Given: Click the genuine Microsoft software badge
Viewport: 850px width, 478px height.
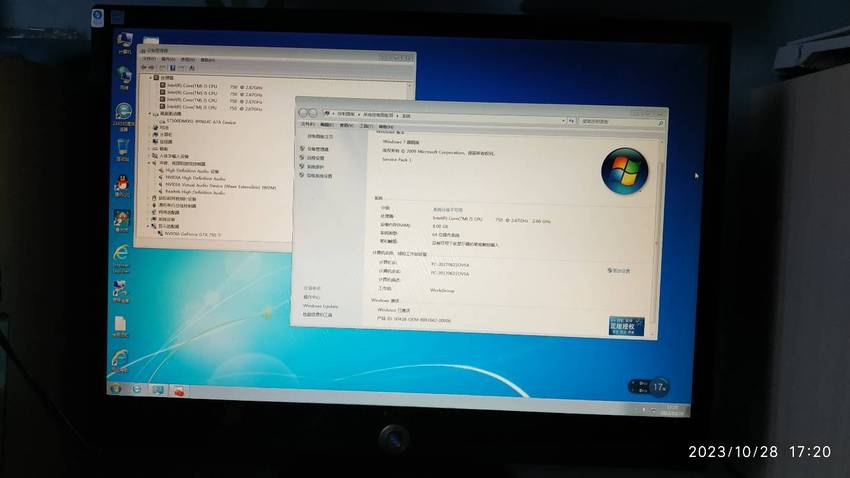Looking at the screenshot, I should pyautogui.click(x=626, y=326).
